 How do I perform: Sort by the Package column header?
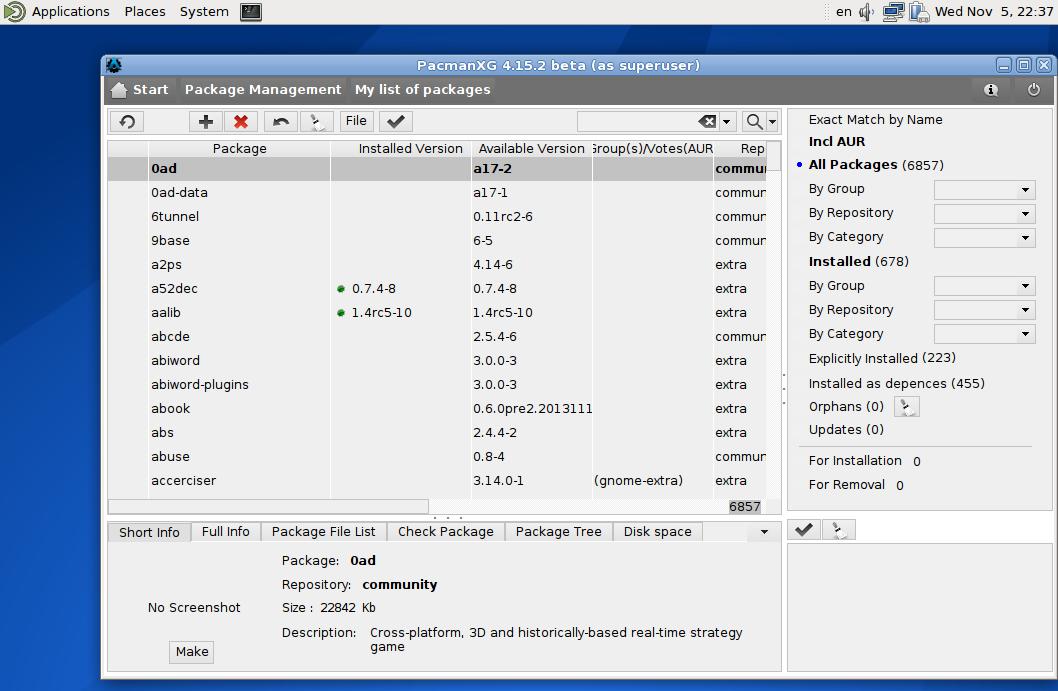tap(240, 148)
